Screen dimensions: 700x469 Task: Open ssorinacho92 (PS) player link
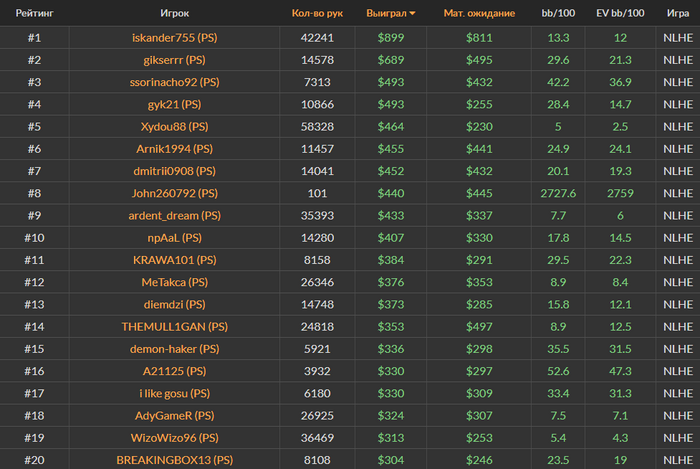175,82
